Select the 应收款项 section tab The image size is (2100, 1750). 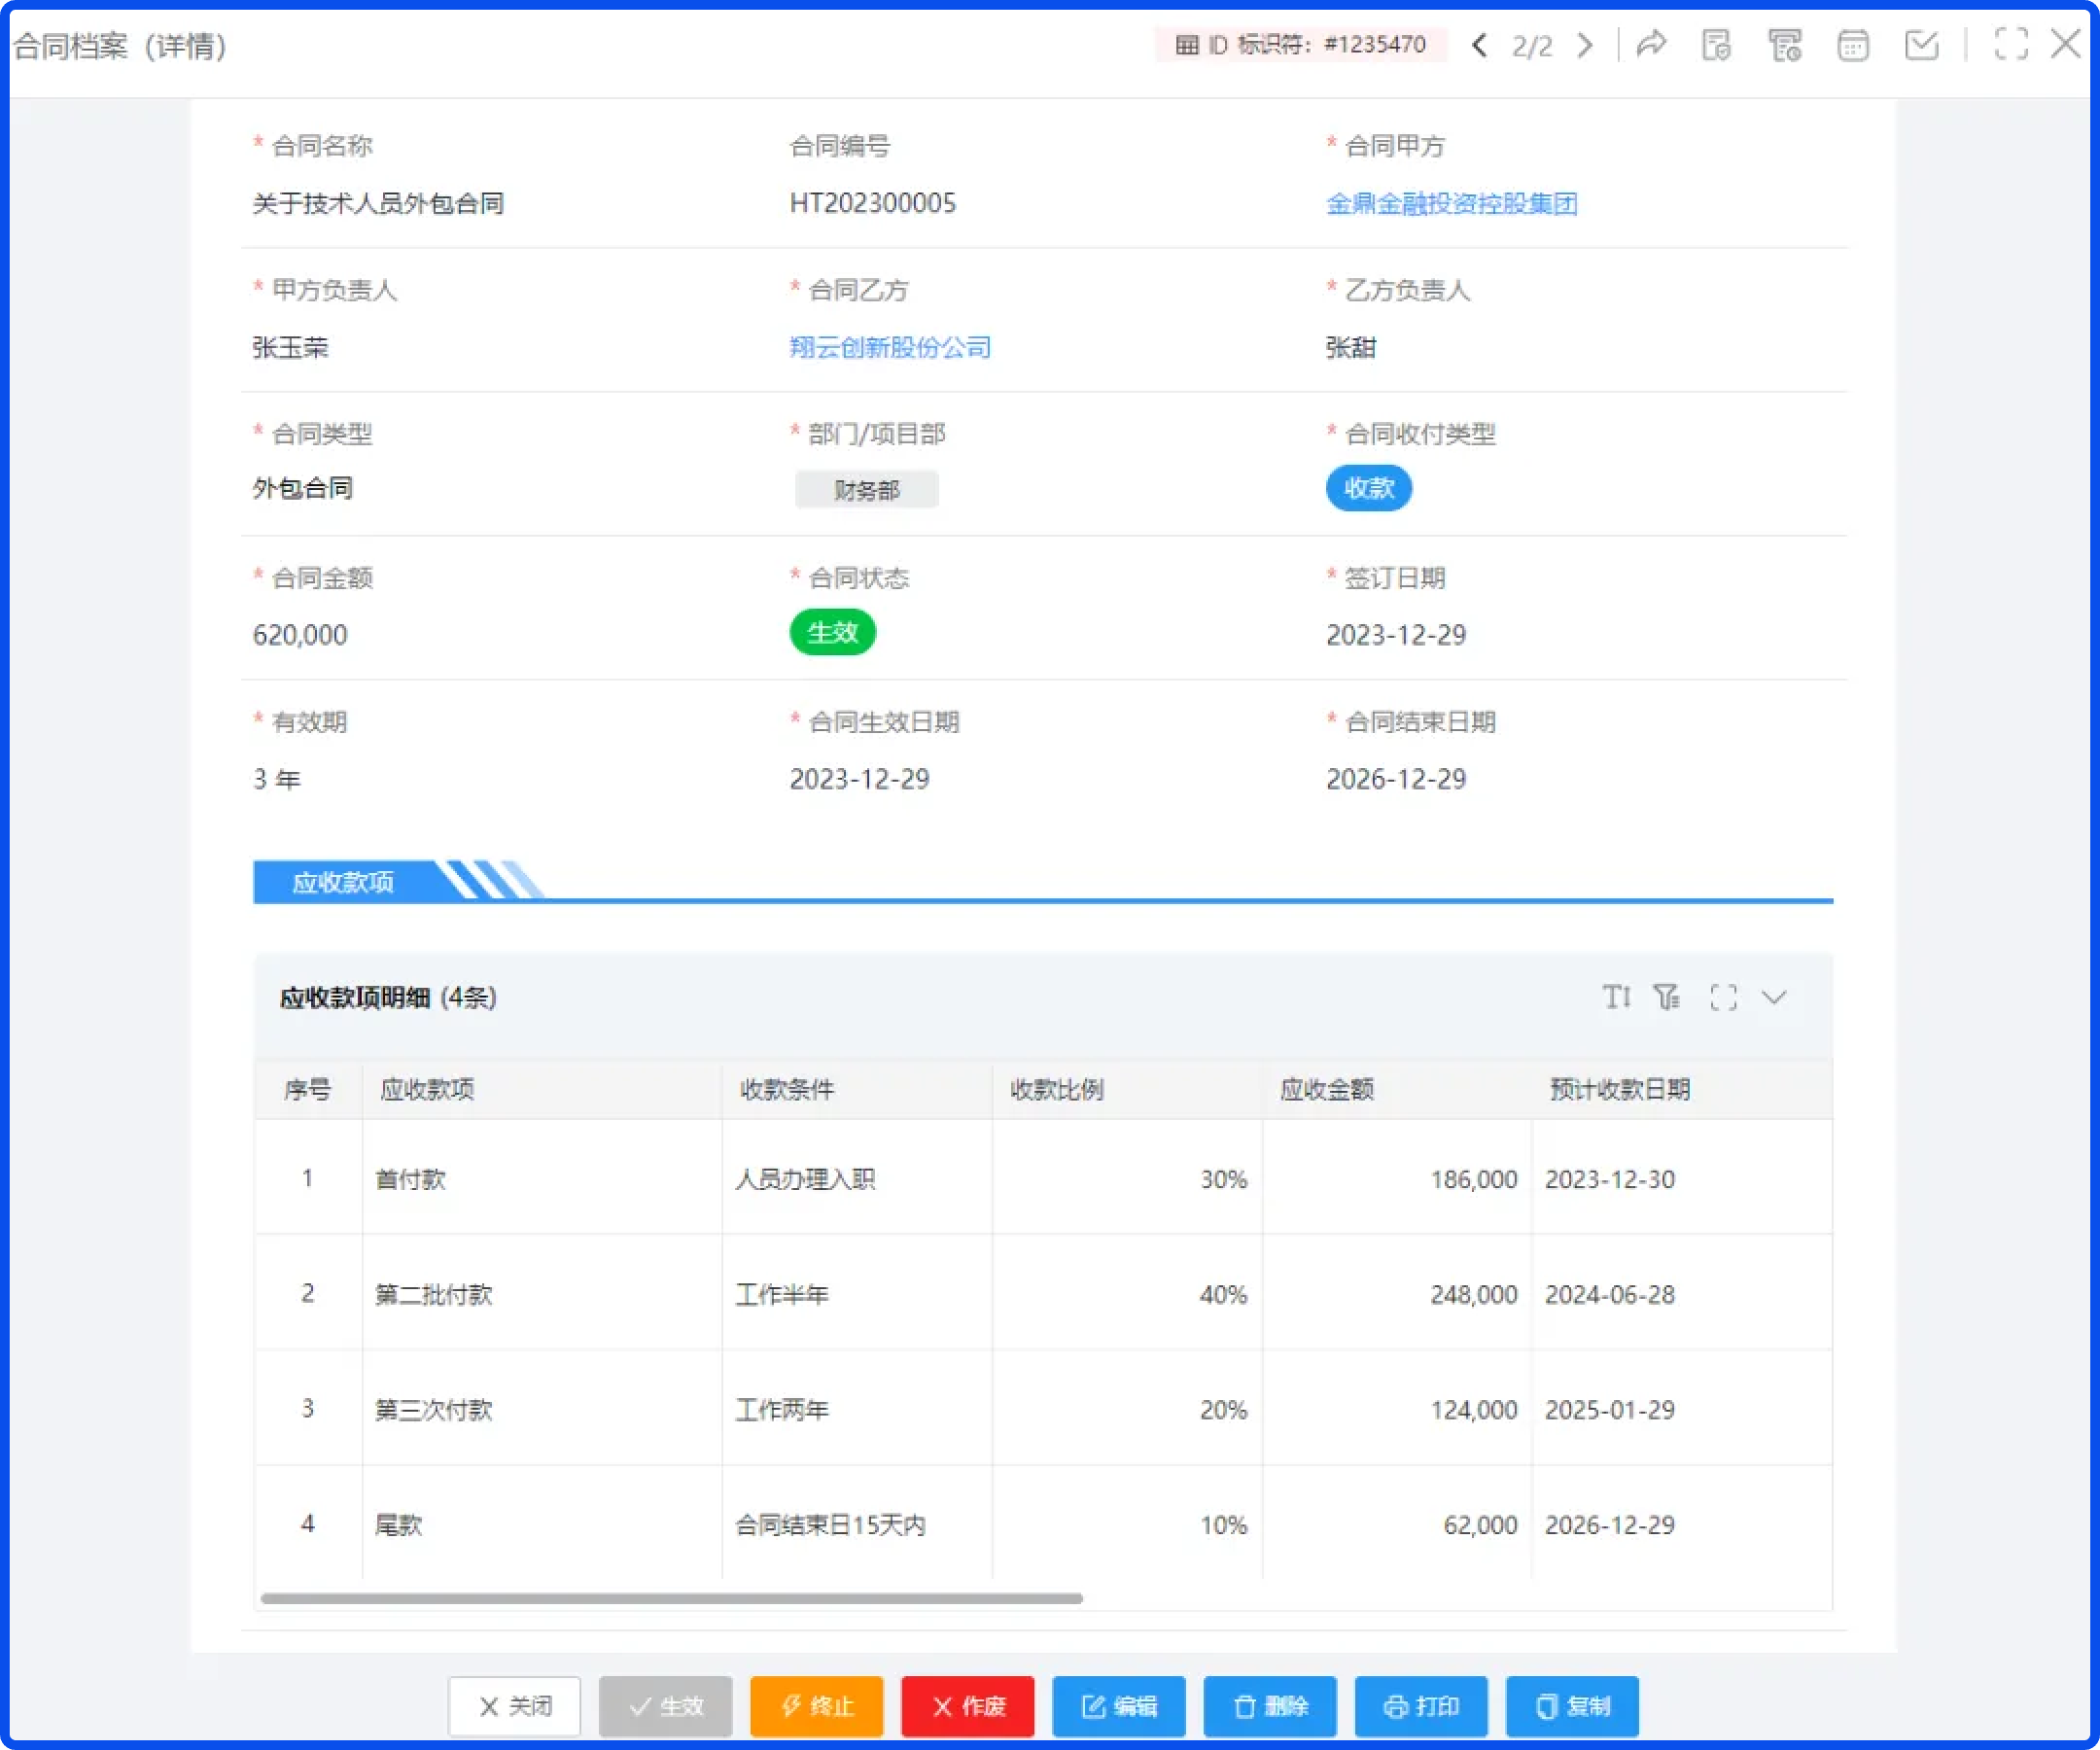343,882
